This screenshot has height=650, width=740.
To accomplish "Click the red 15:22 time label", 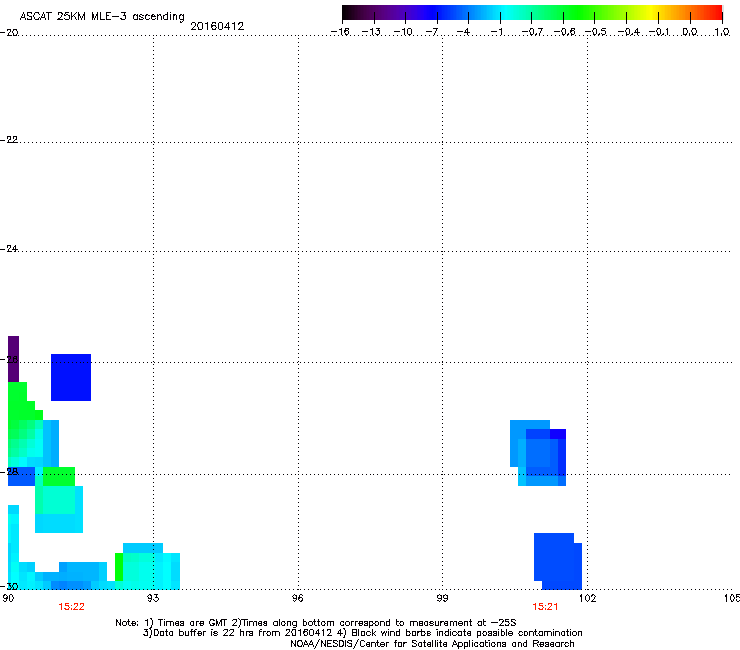I will pyautogui.click(x=71, y=607).
